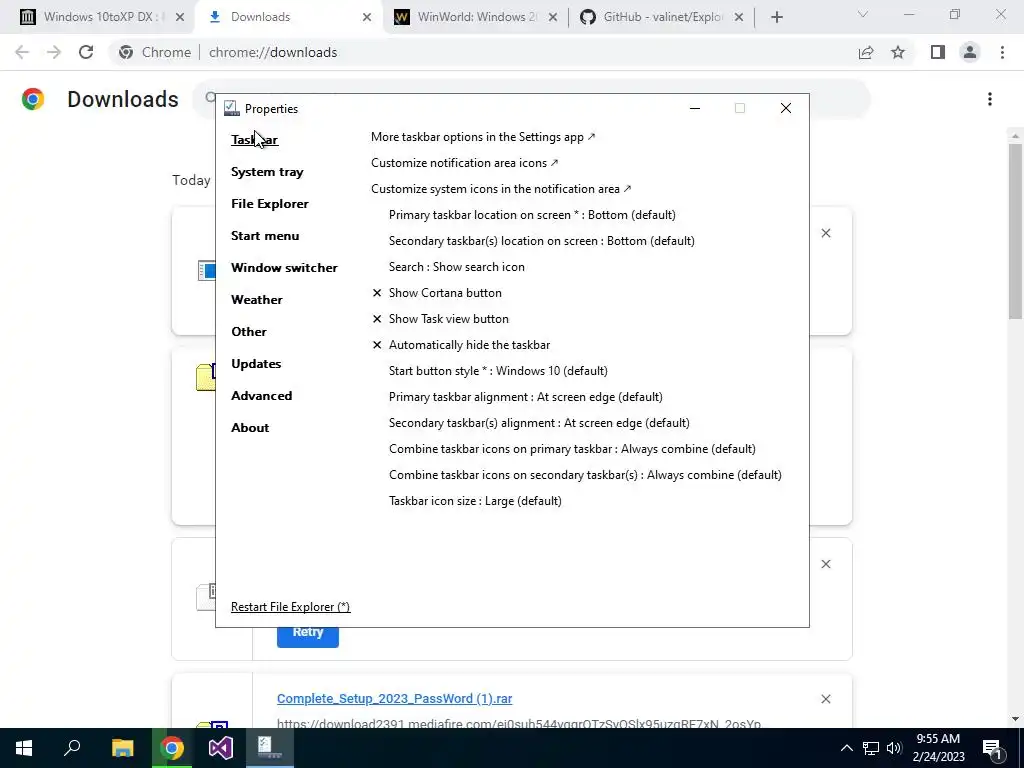Open the notification center icon

(992, 748)
